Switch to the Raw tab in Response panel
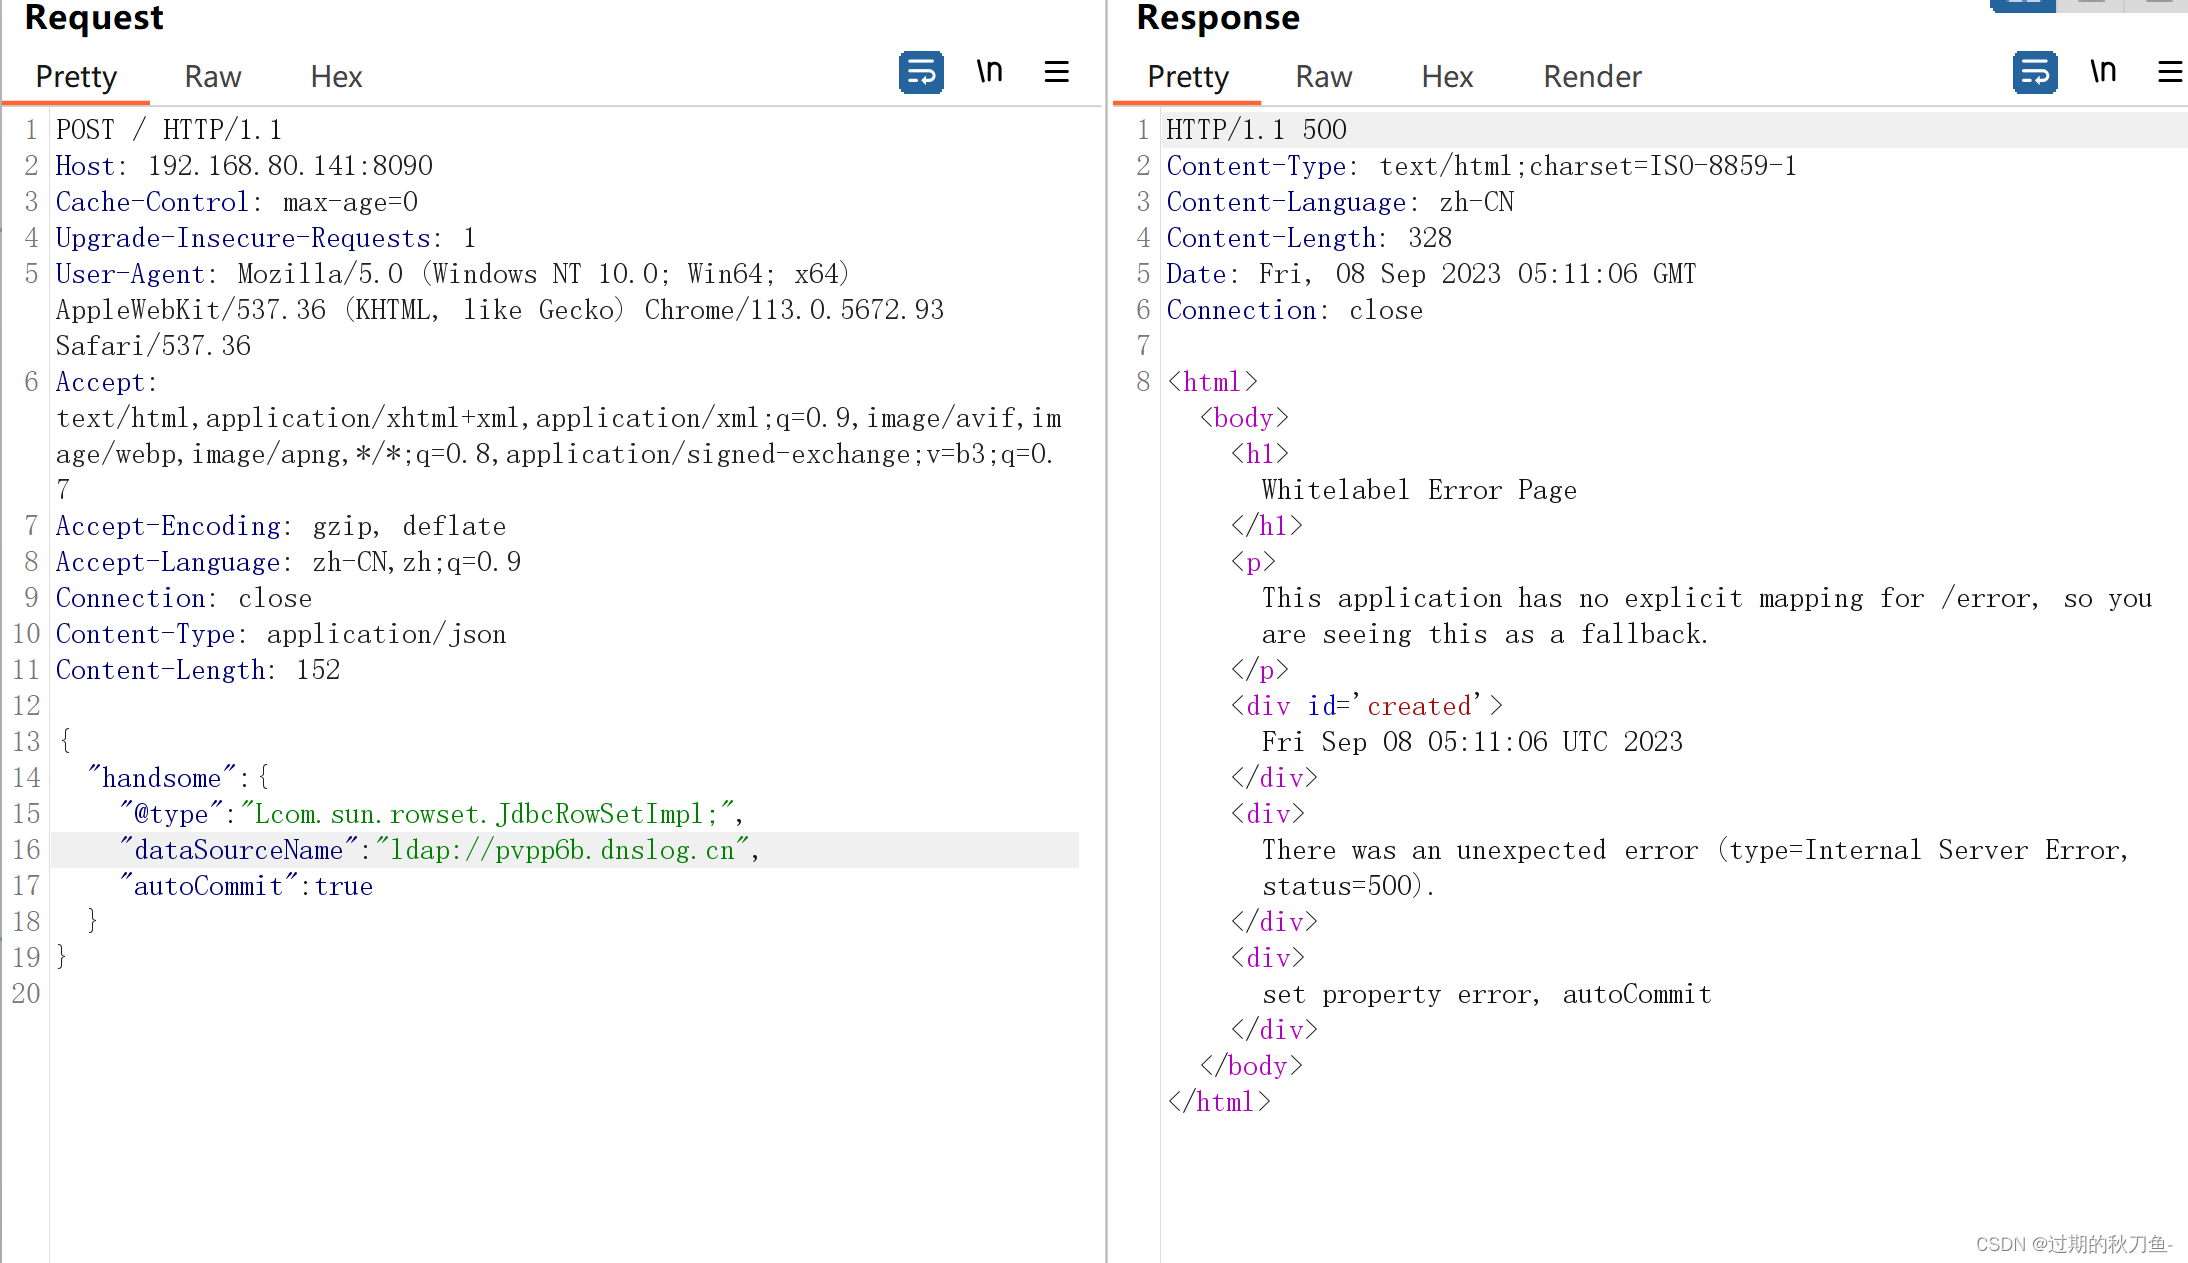The height and width of the screenshot is (1263, 2188). (x=1324, y=76)
